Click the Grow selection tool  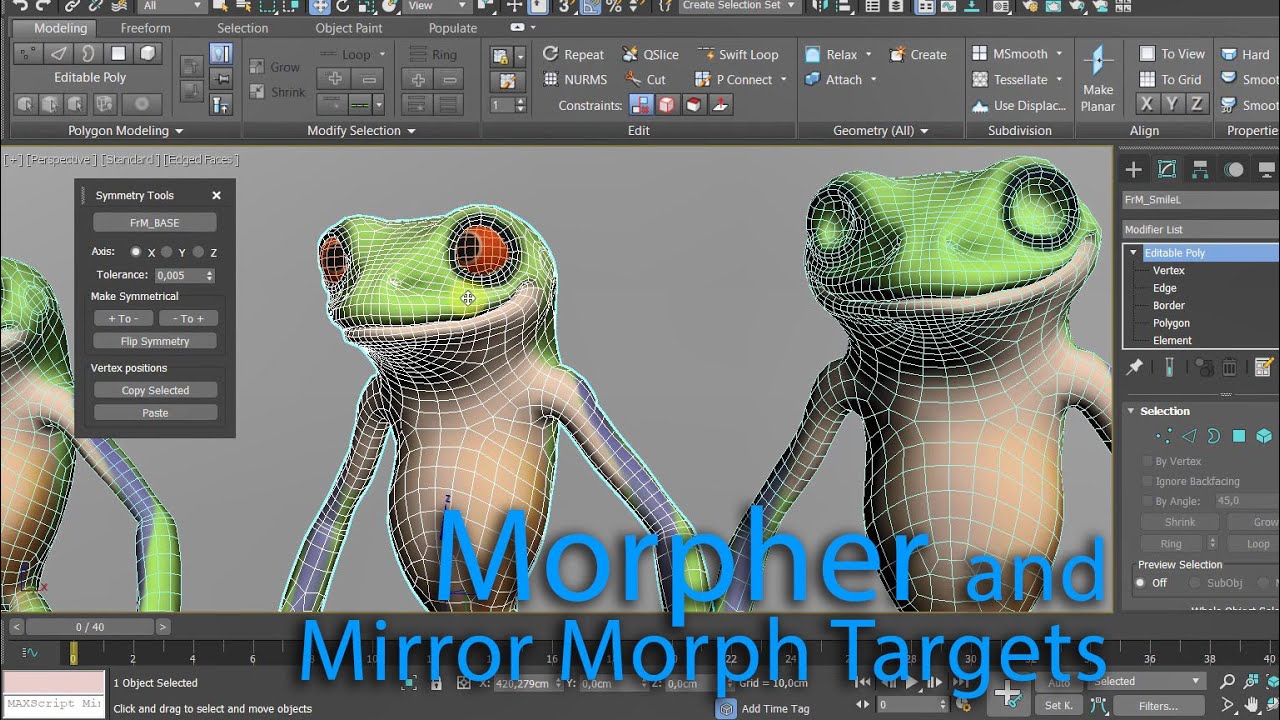[274, 67]
